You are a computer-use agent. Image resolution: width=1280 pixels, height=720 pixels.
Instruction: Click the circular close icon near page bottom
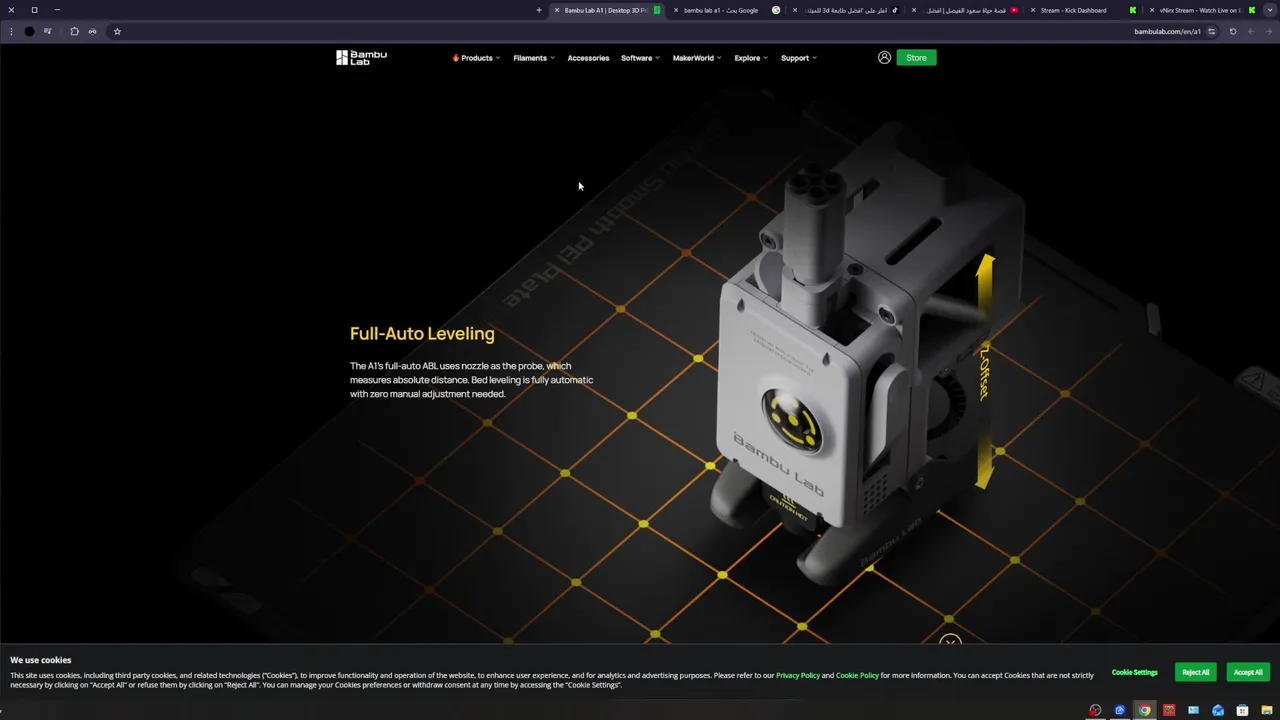(x=950, y=641)
